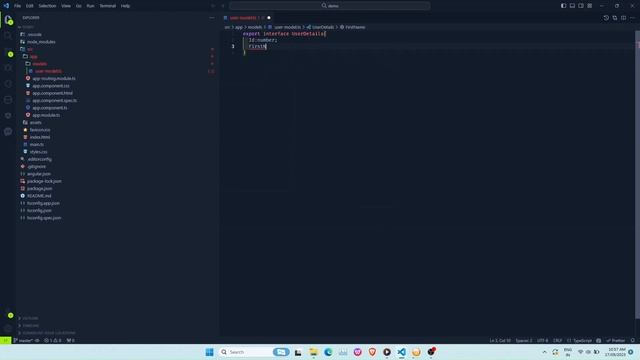
Task: Open main.ts file
Action: pyautogui.click(x=36, y=144)
